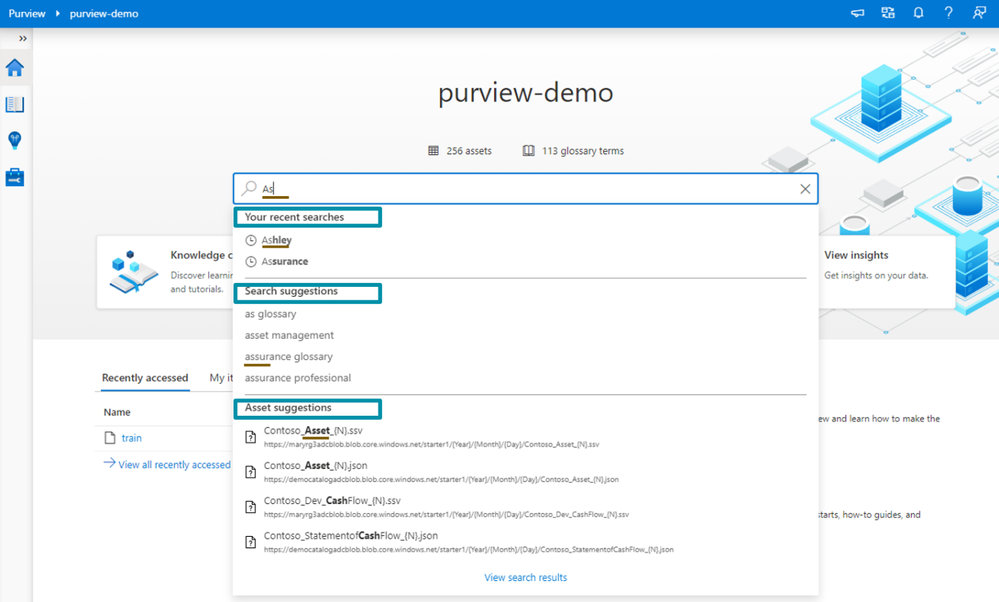Click inside the search box containing As
This screenshot has width=999, height=602.
pyautogui.click(x=526, y=189)
